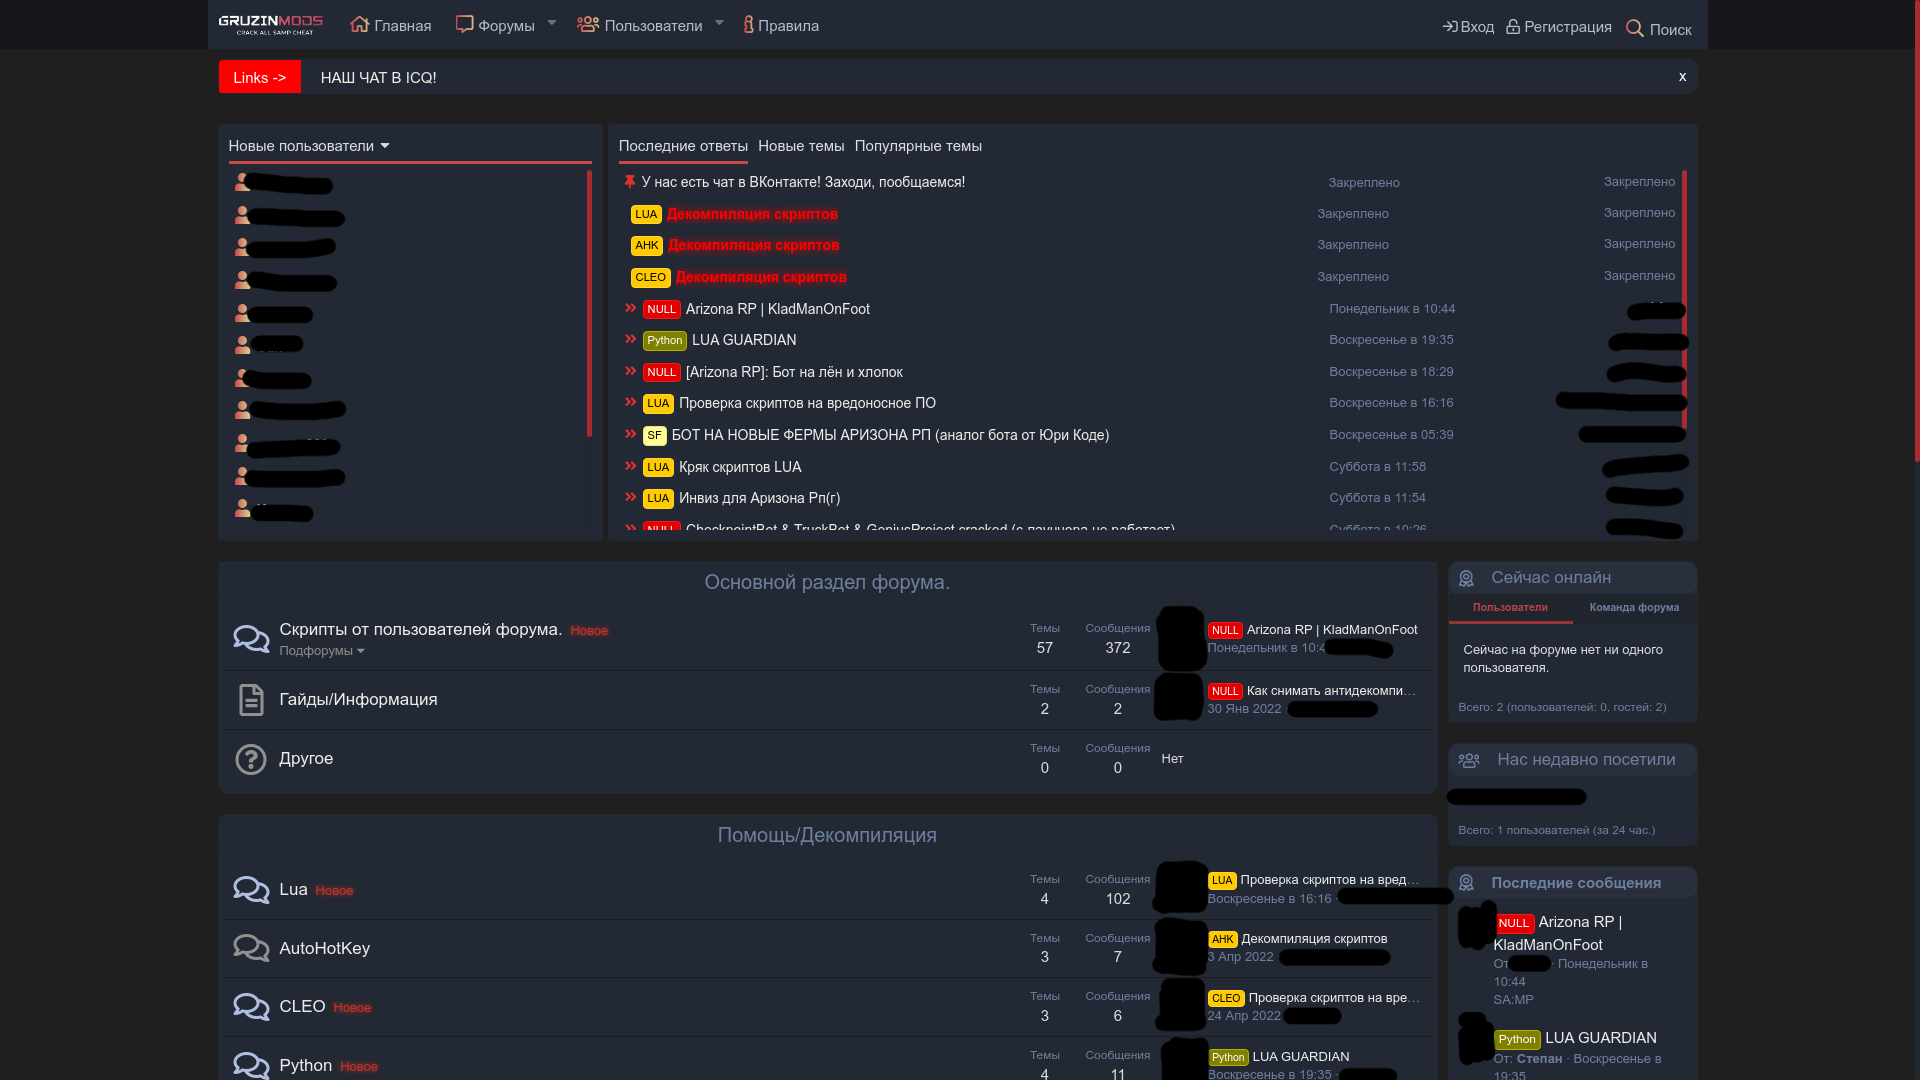Click the Нас недавно посетили users icon
This screenshot has width=1920, height=1080.
click(x=1469, y=760)
